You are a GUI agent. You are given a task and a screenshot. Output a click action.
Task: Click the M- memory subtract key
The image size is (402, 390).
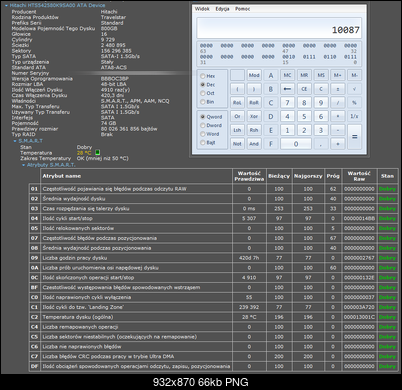(x=354, y=75)
